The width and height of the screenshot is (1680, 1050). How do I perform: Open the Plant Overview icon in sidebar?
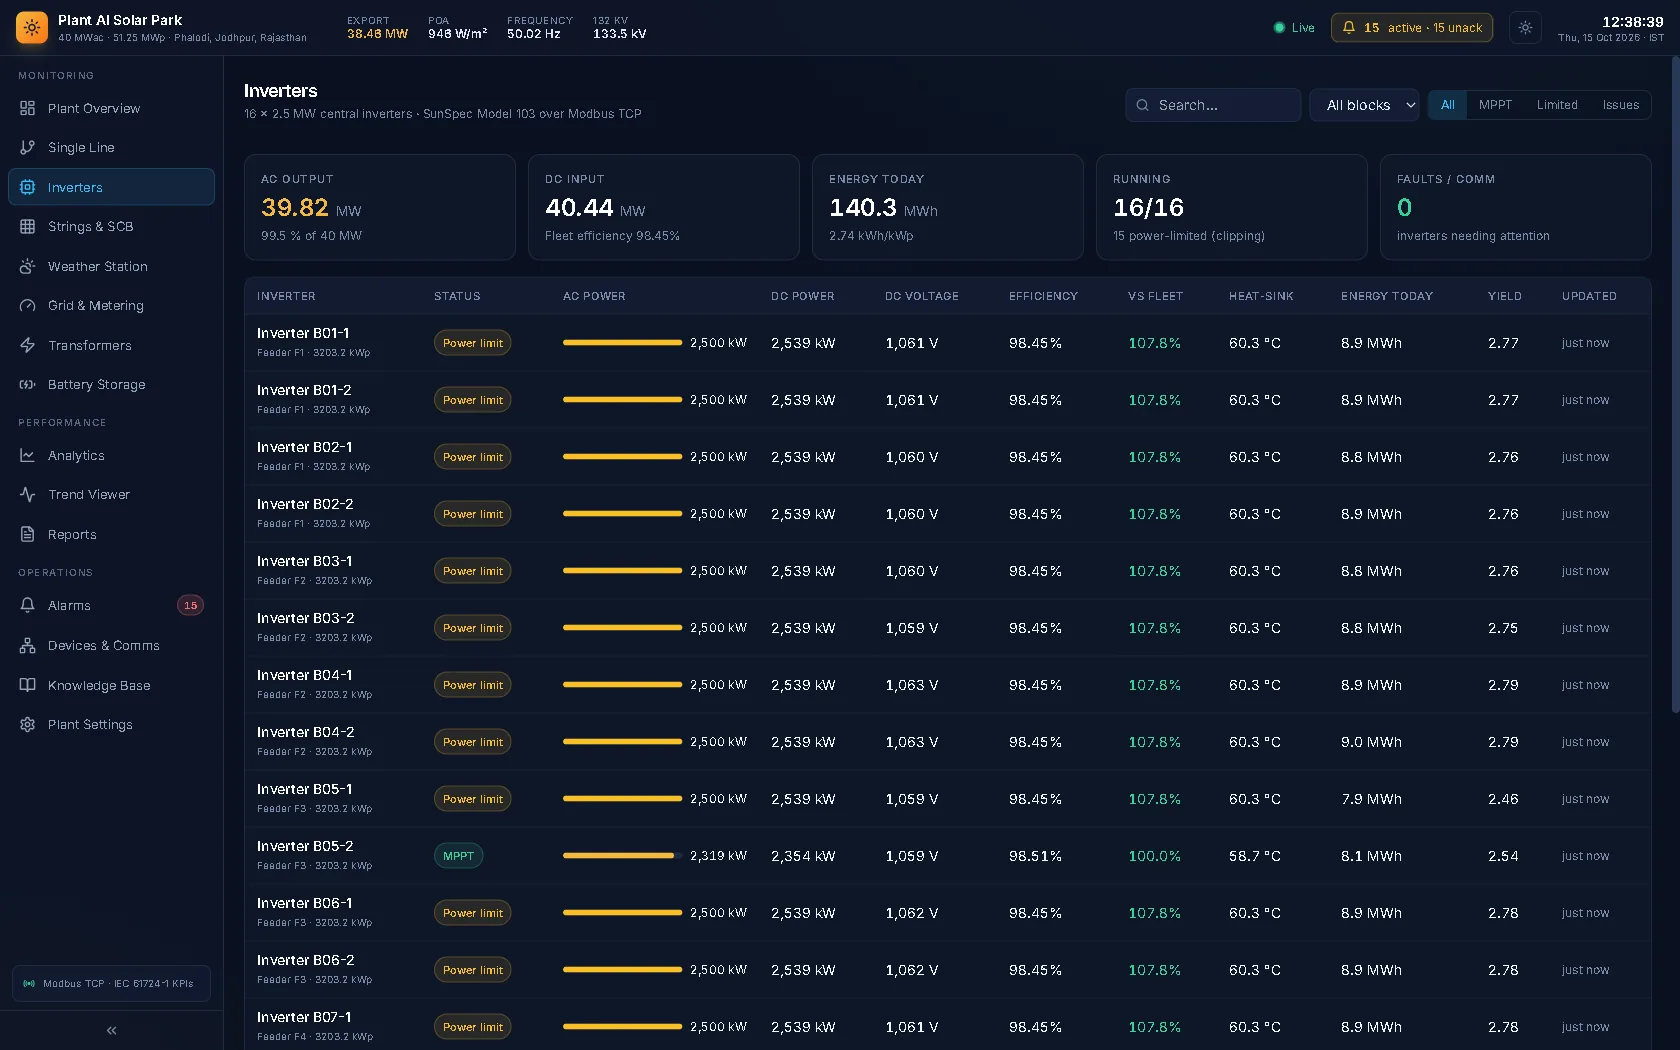click(27, 108)
